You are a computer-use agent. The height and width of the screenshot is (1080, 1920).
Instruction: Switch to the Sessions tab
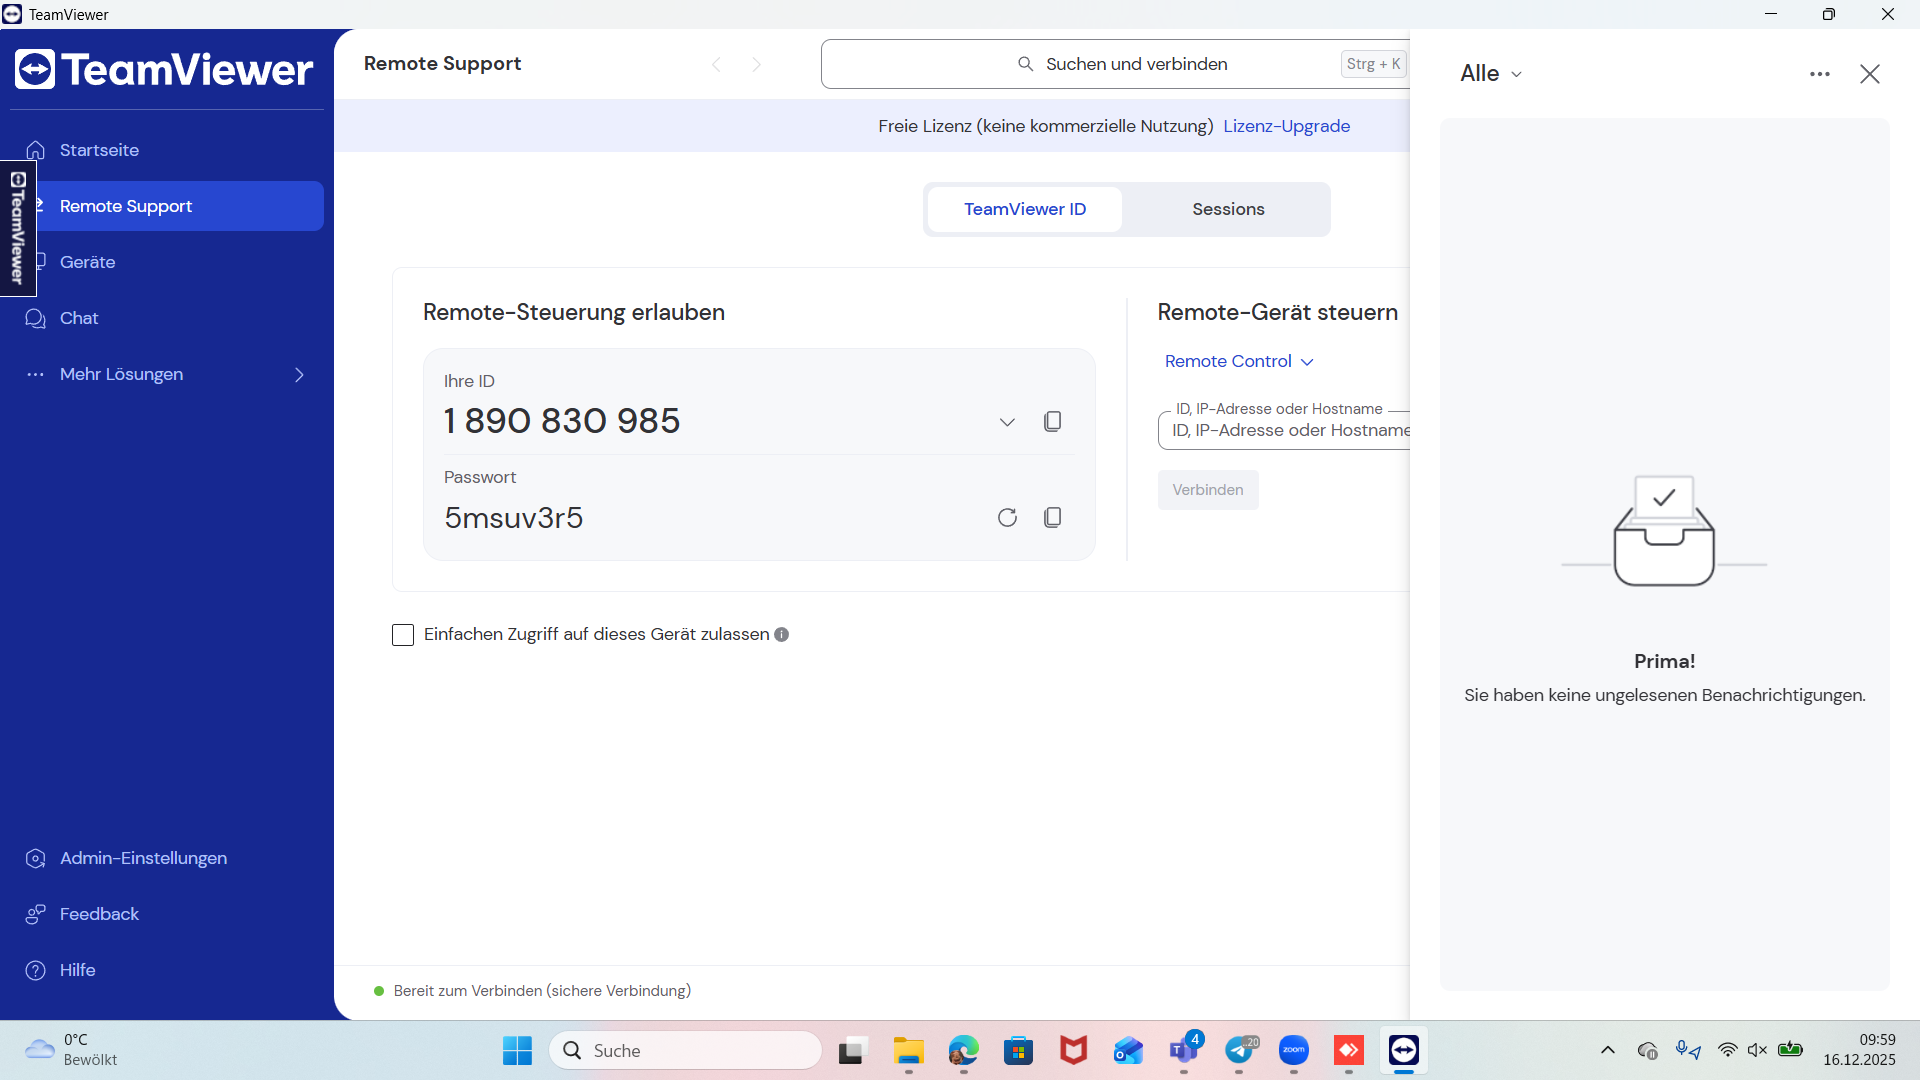pos(1228,209)
